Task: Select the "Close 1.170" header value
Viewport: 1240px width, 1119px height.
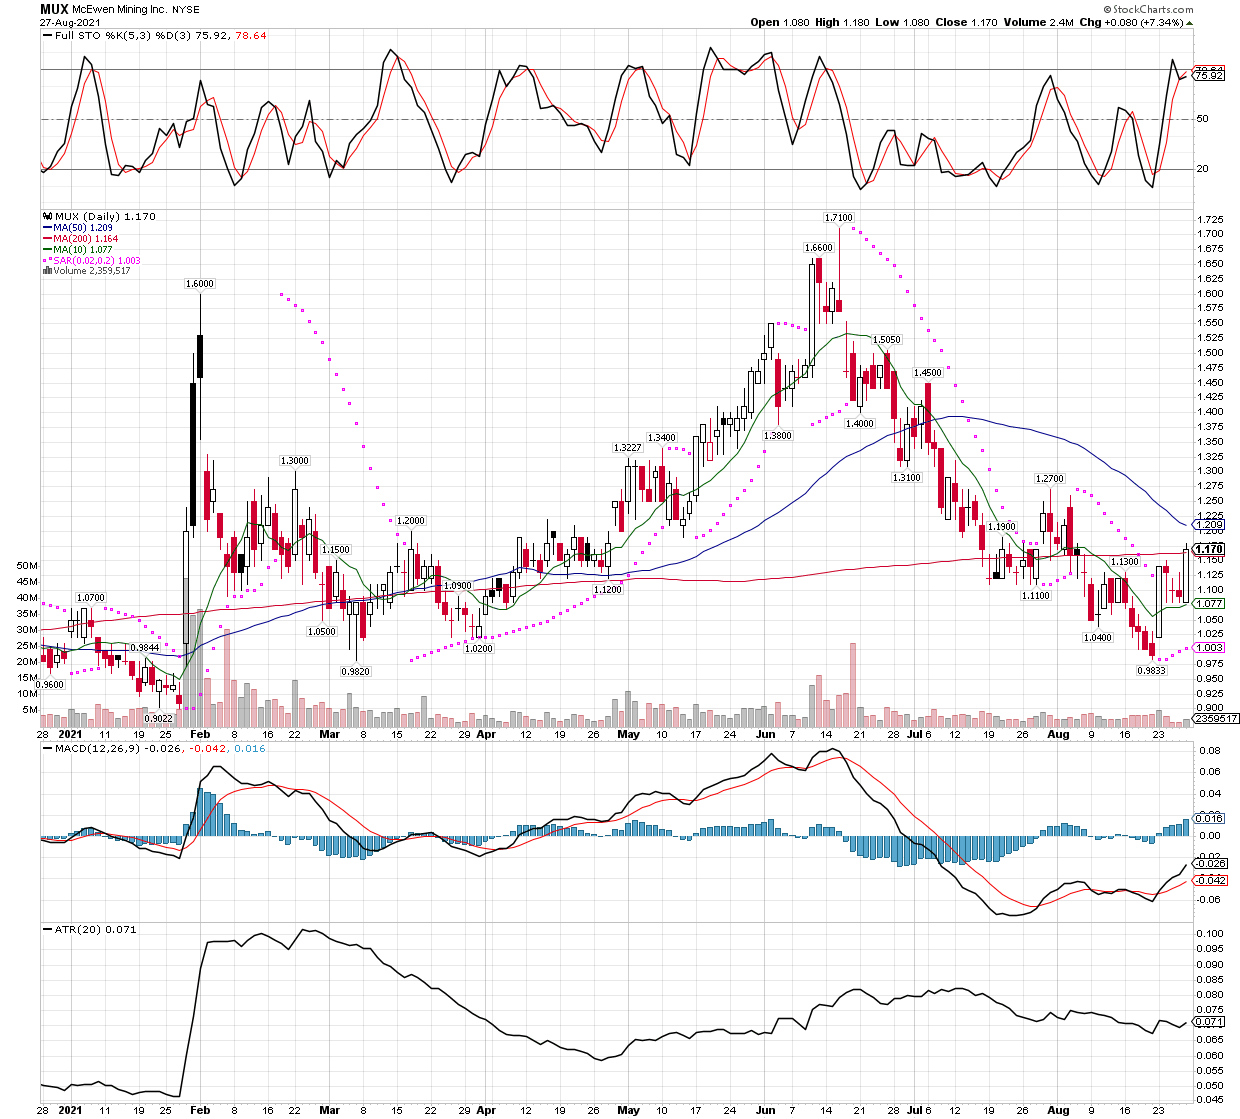Action: pyautogui.click(x=966, y=22)
